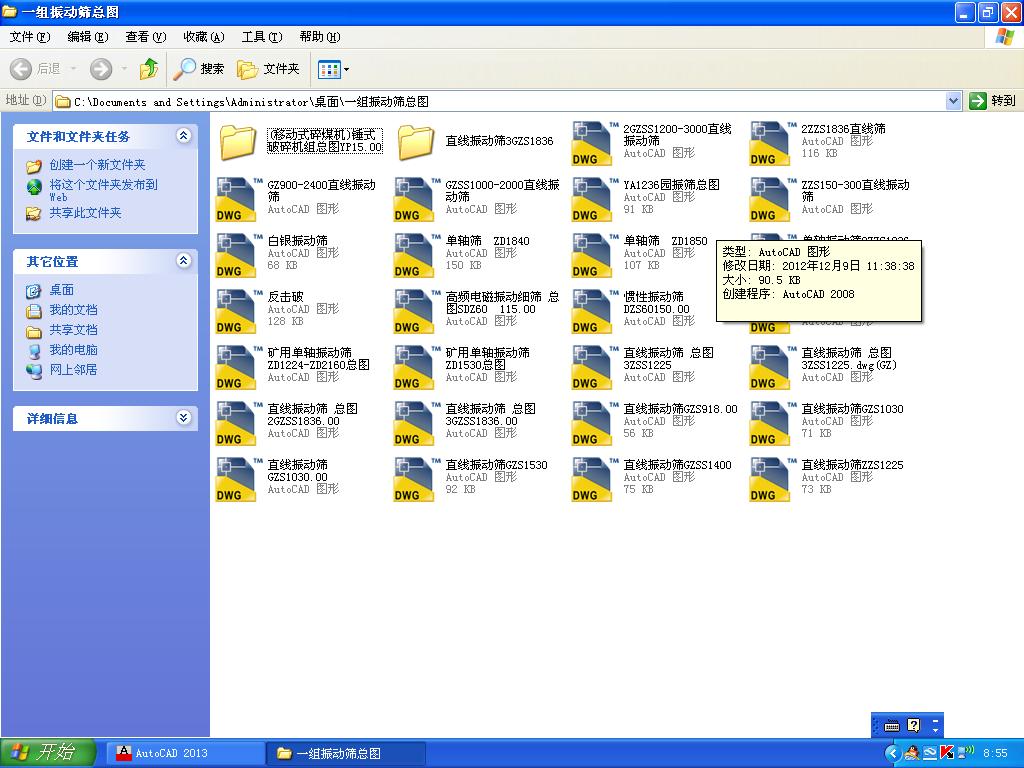The height and width of the screenshot is (768, 1024).
Task: Switch to AutoCAD 2013 taskbar button
Action: pos(185,754)
